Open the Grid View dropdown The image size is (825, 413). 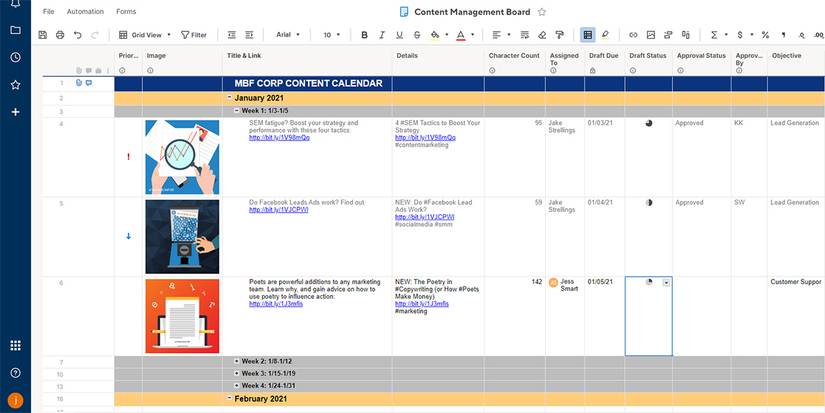pos(145,35)
